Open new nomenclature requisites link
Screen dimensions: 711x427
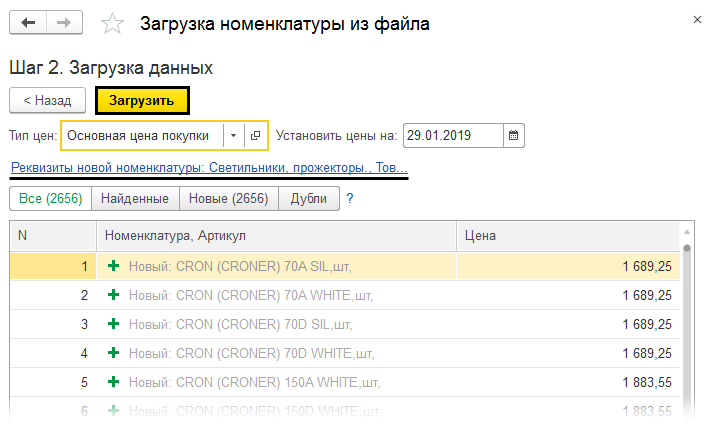[209, 167]
